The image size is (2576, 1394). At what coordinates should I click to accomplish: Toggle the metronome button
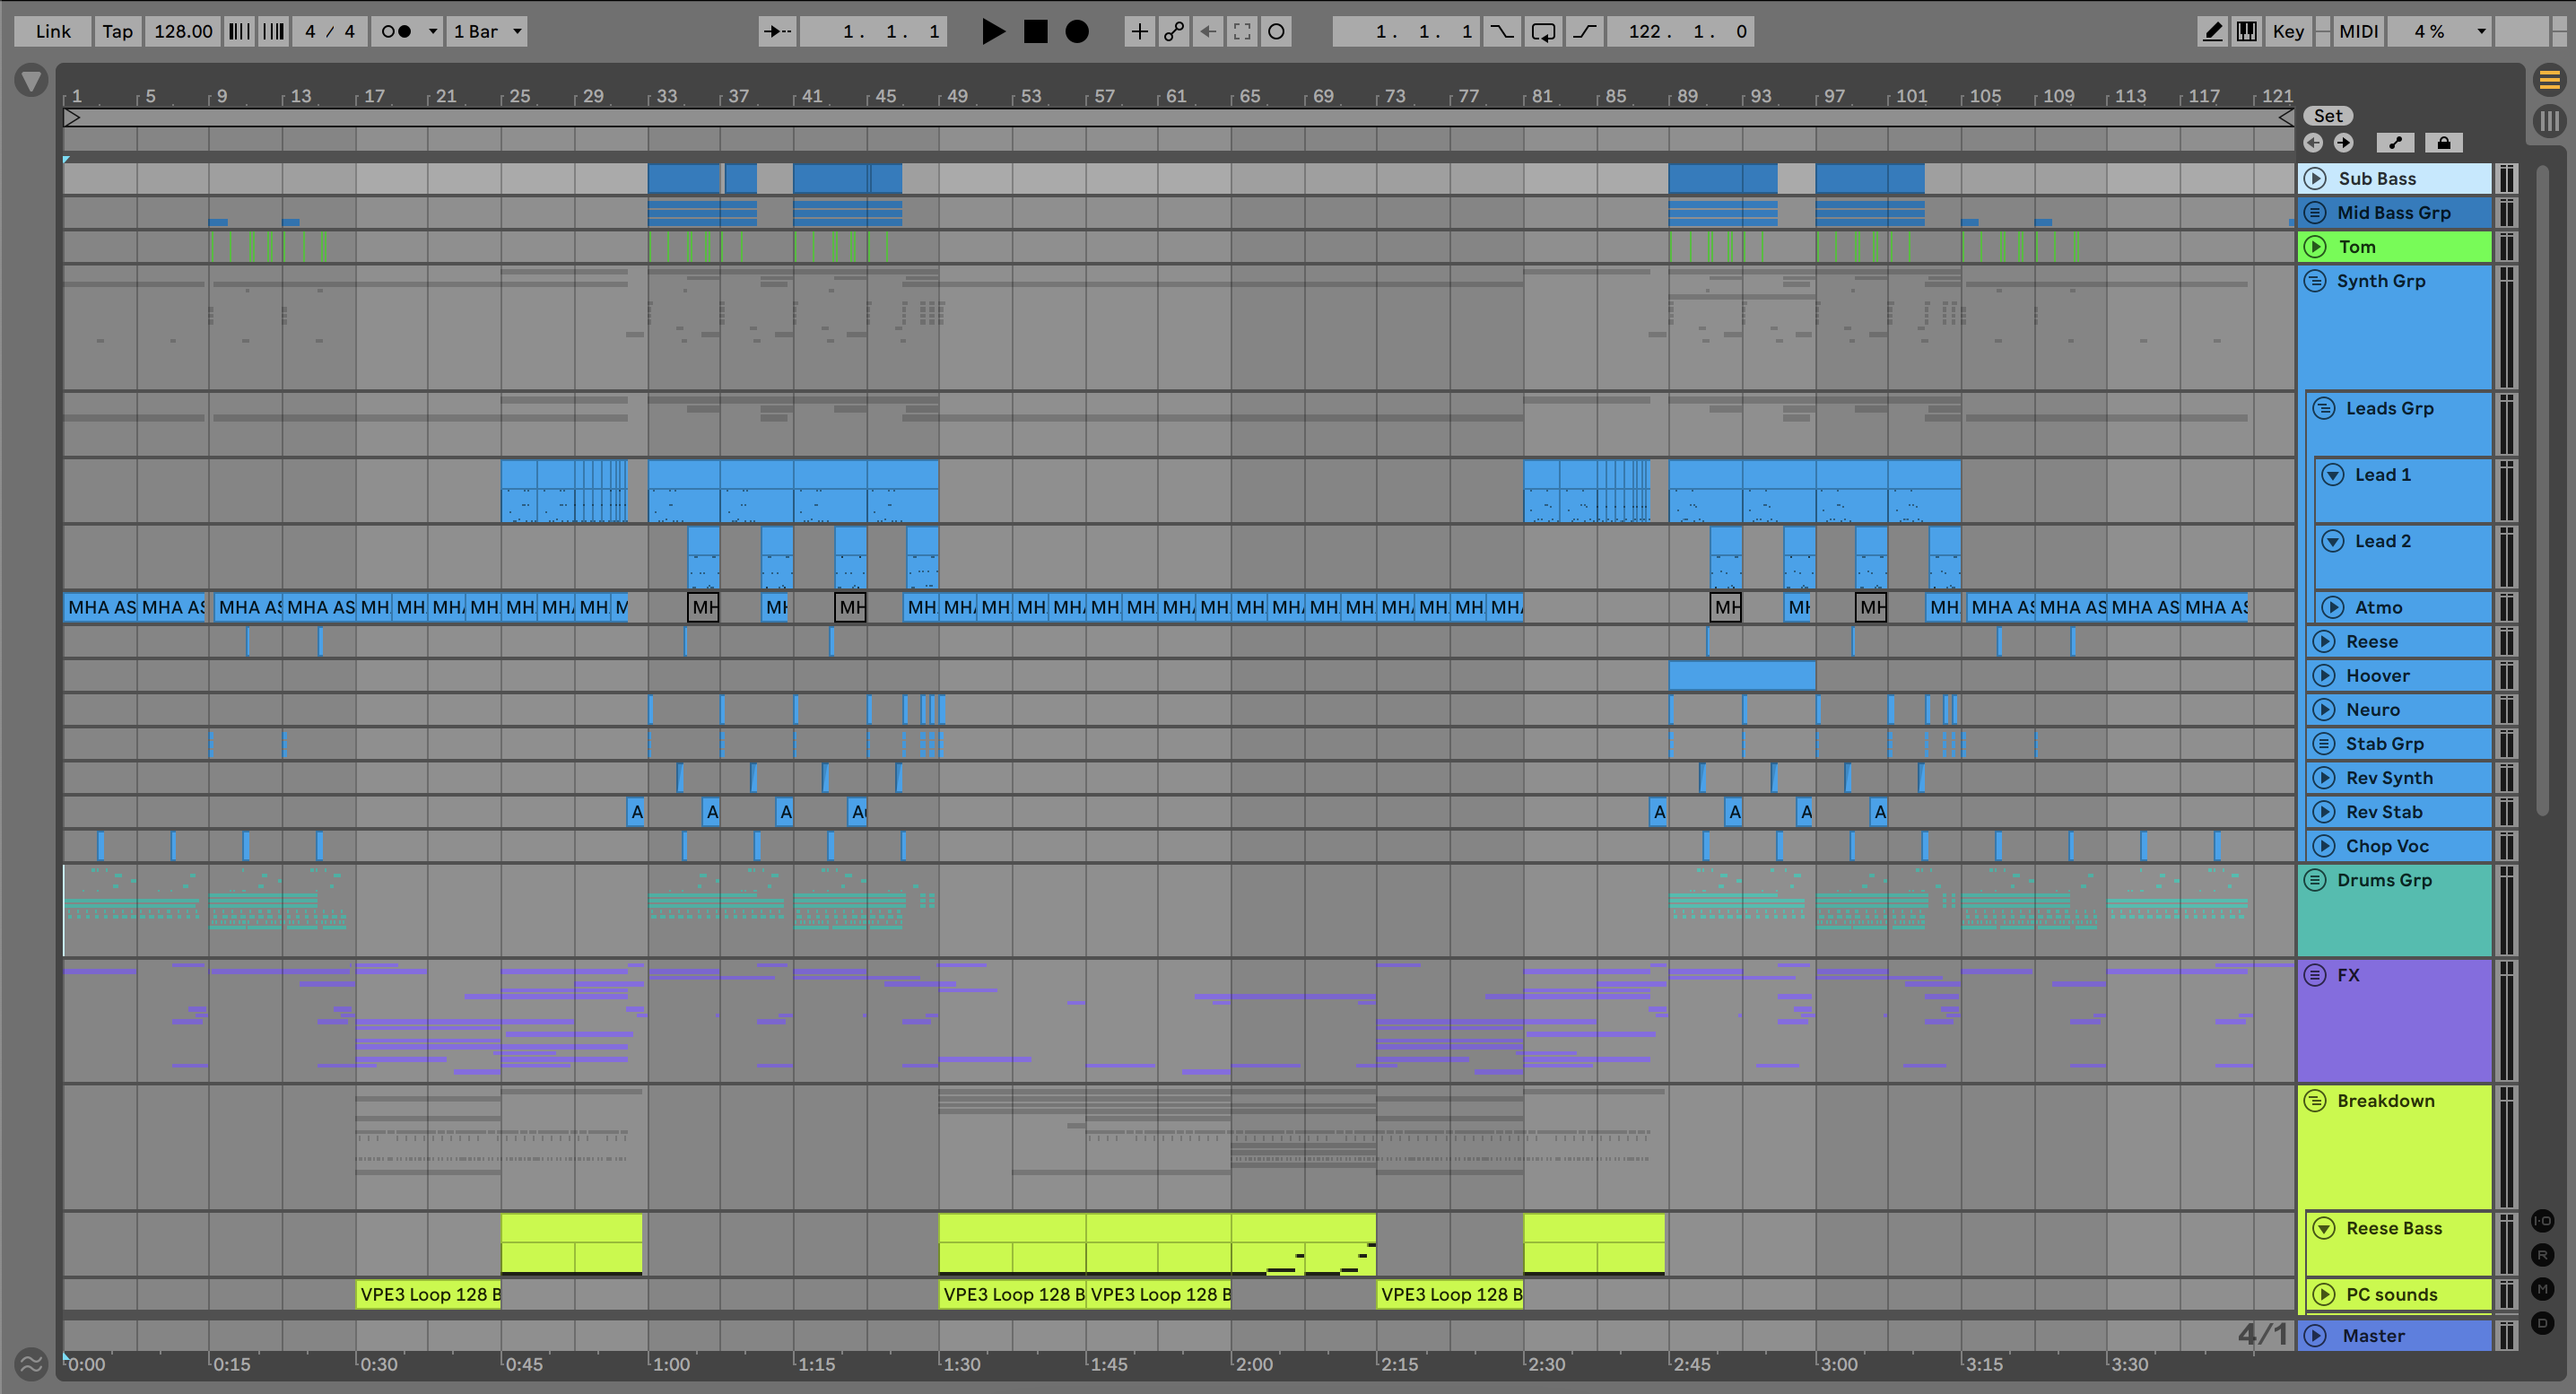(397, 32)
